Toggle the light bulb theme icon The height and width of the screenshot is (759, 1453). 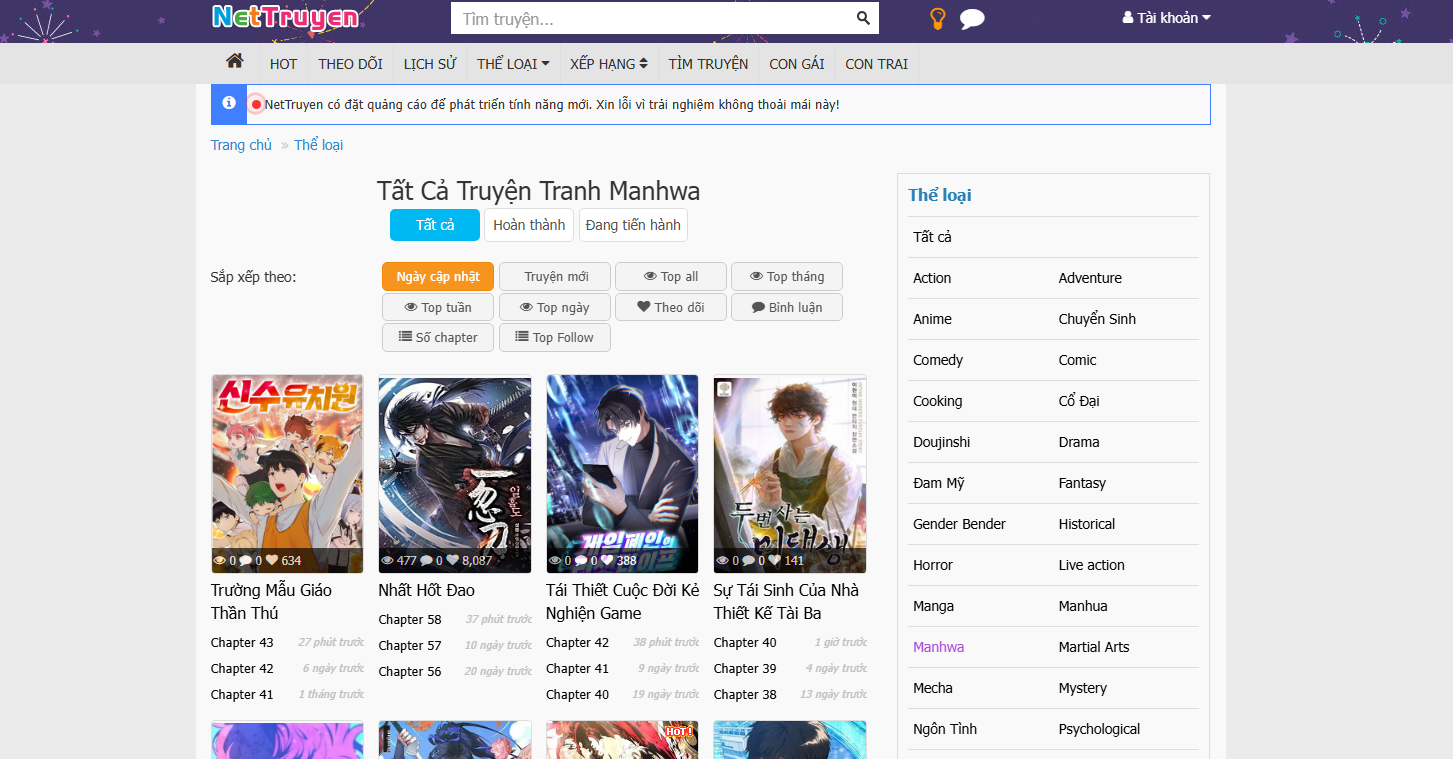click(937, 18)
